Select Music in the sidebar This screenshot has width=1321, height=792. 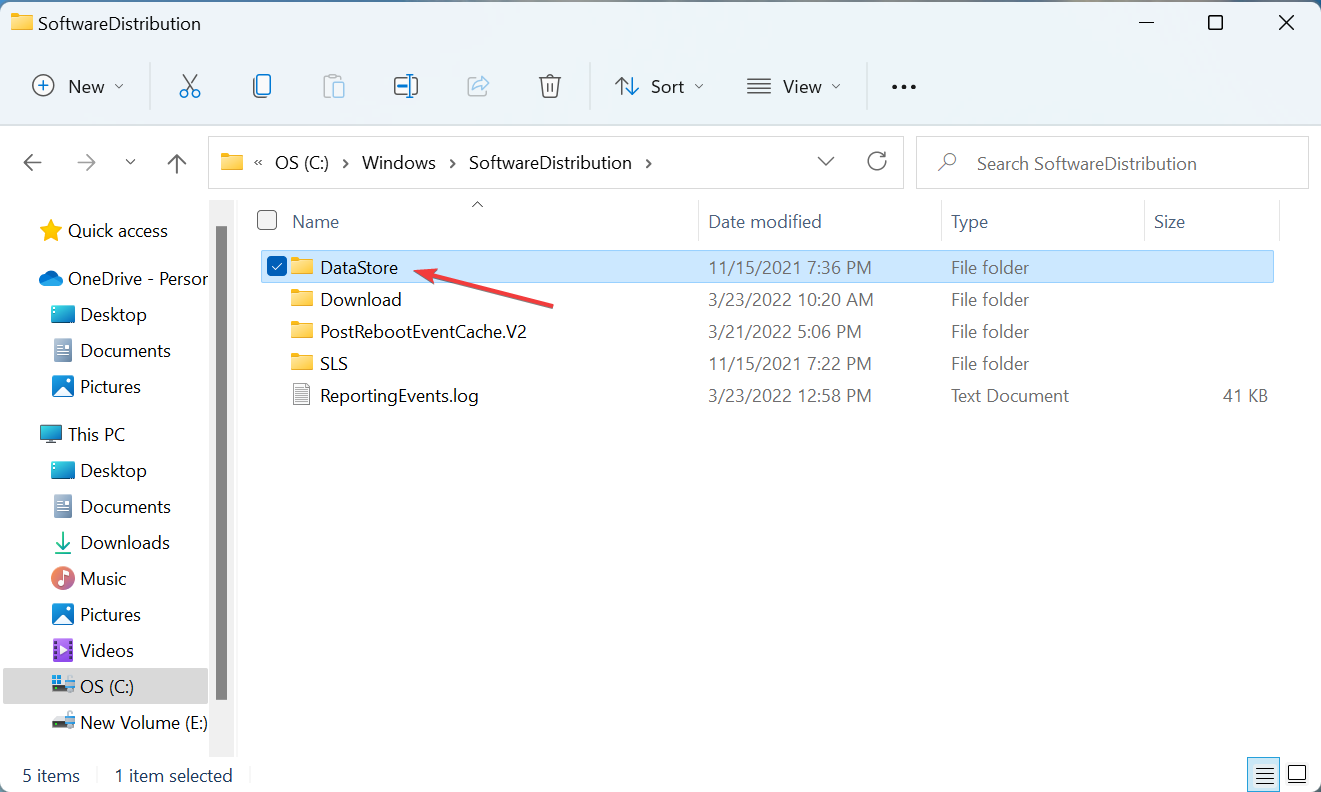click(x=104, y=578)
